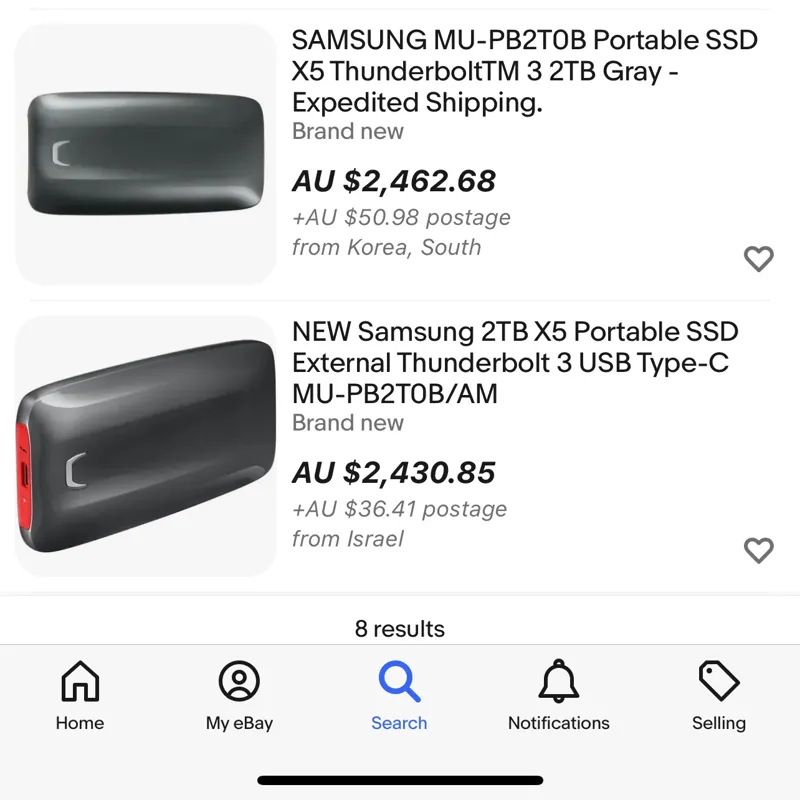Open thumbnail of the all-gray Samsung SSD
The width and height of the screenshot is (800, 800).
[146, 154]
